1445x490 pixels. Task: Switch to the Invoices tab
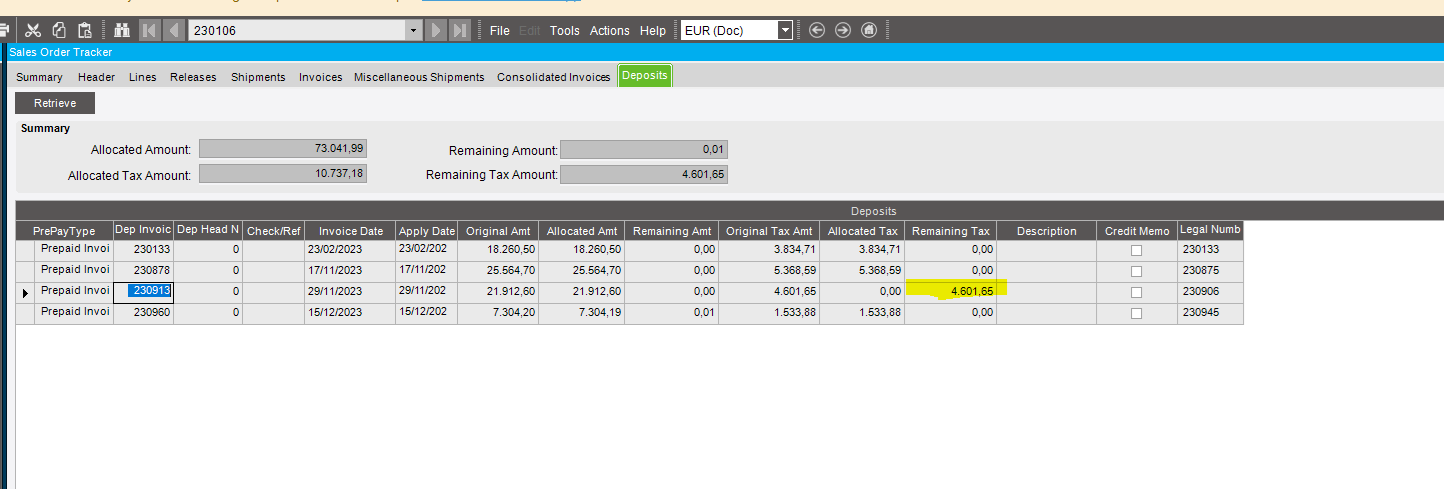click(320, 77)
